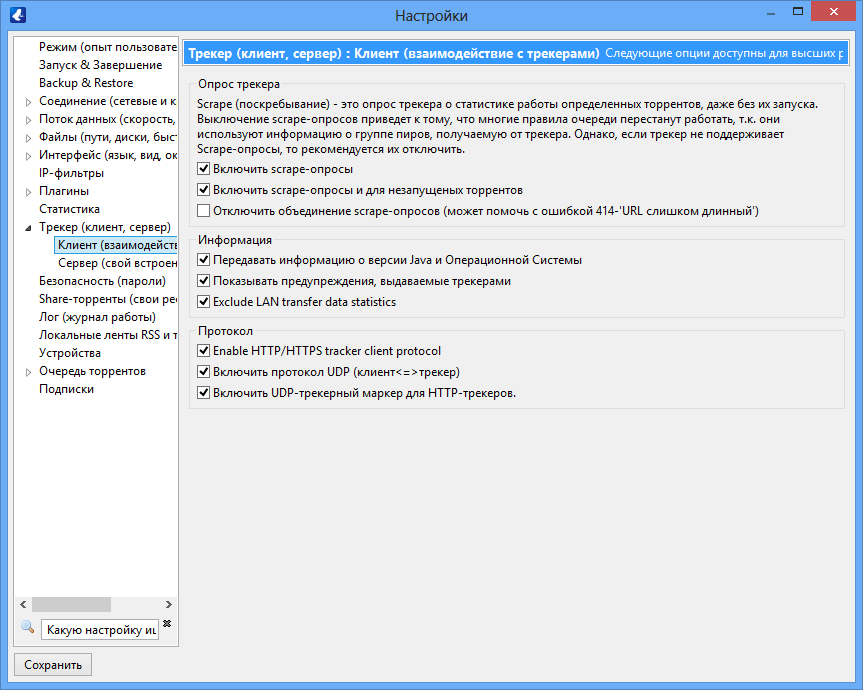Screen dimensions: 863x690
Task: Expand the 'Очередь торрентов' node arrow
Action: tap(29, 372)
